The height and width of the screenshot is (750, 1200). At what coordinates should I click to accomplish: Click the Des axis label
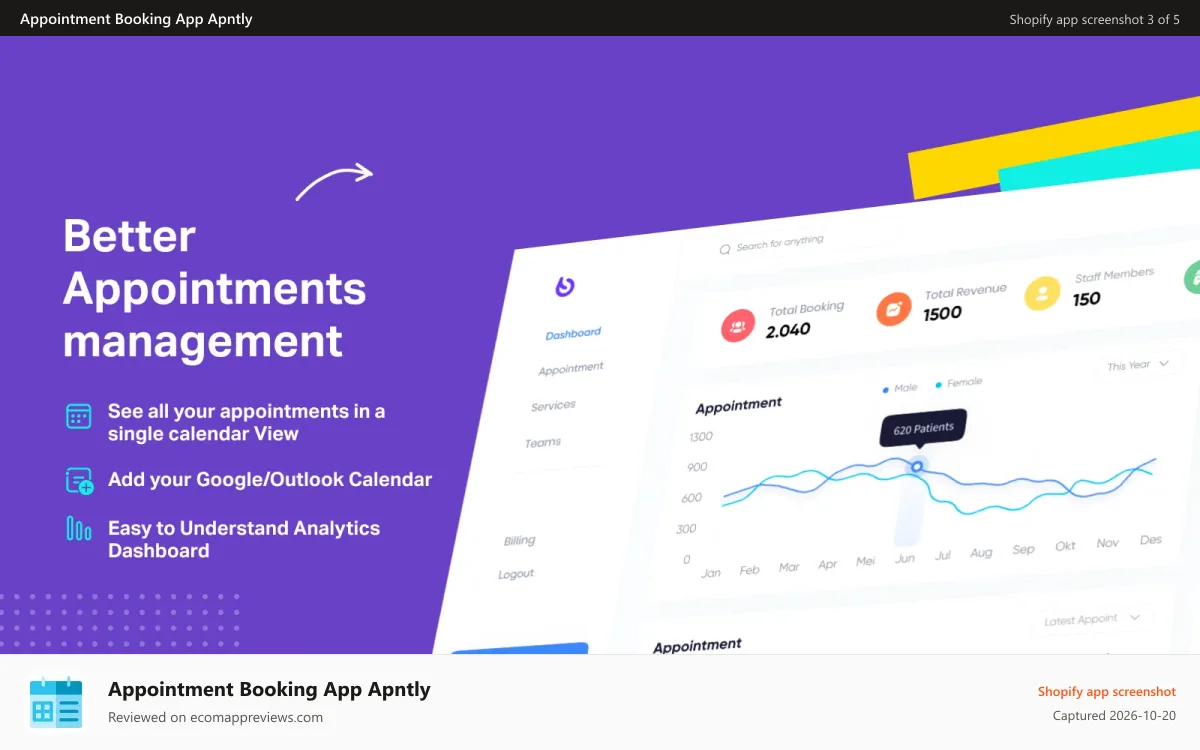point(1151,540)
